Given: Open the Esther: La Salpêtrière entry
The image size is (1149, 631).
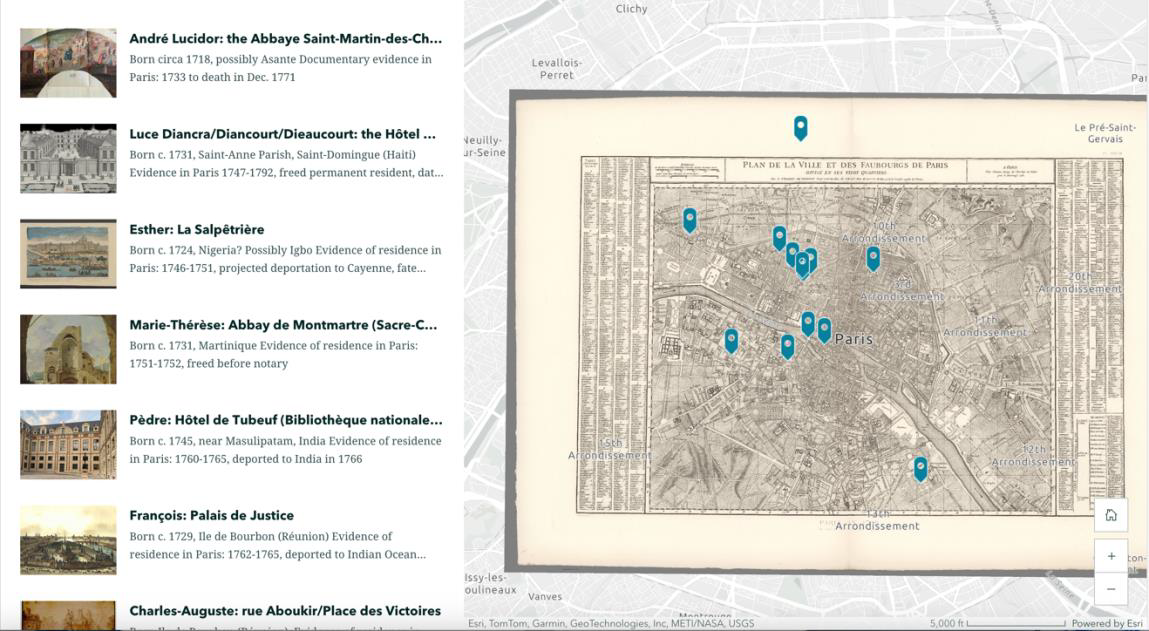Looking at the screenshot, I should tap(197, 229).
